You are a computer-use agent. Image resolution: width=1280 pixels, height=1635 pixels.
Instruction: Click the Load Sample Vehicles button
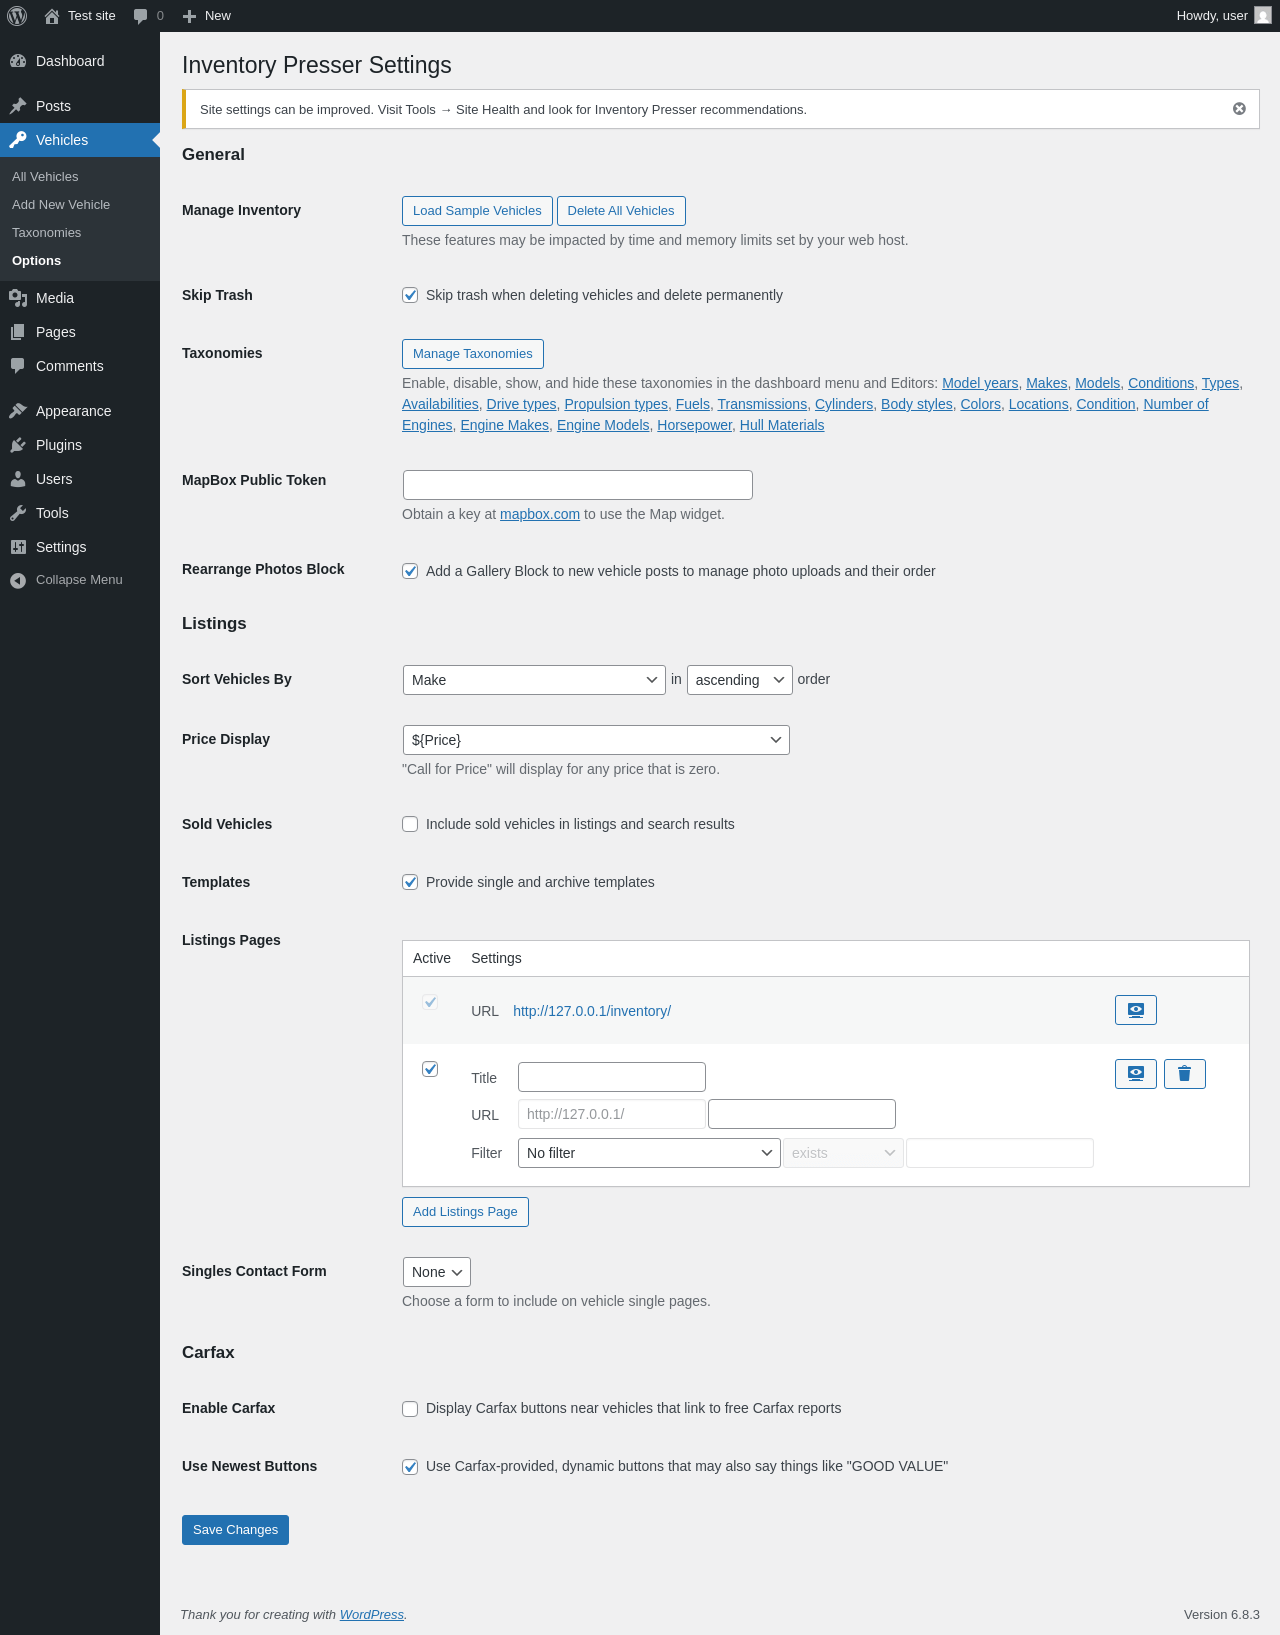pyautogui.click(x=477, y=211)
